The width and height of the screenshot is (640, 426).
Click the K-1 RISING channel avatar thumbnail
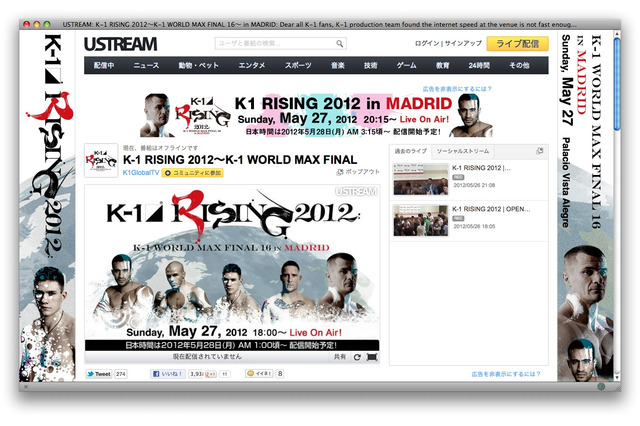click(x=101, y=160)
